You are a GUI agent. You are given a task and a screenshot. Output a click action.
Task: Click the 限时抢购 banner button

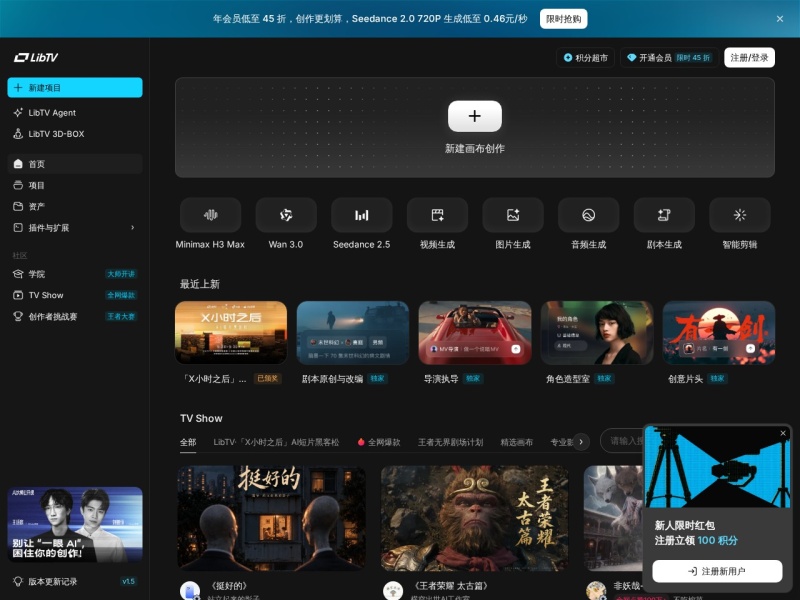563,19
